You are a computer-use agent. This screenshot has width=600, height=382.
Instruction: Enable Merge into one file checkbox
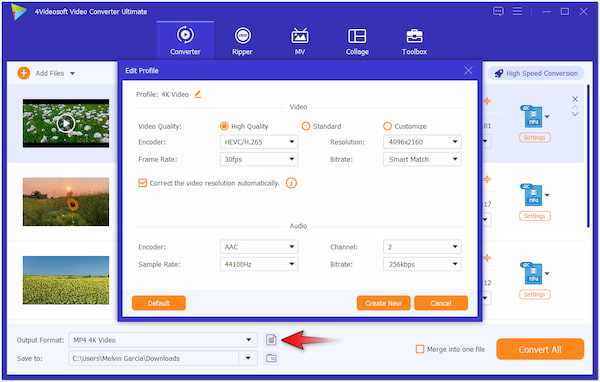point(420,349)
